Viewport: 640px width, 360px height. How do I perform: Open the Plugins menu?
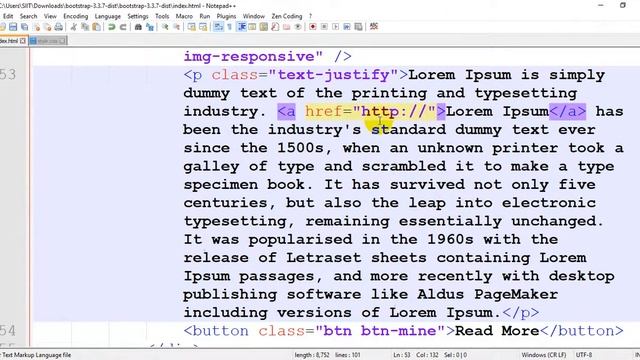226,16
